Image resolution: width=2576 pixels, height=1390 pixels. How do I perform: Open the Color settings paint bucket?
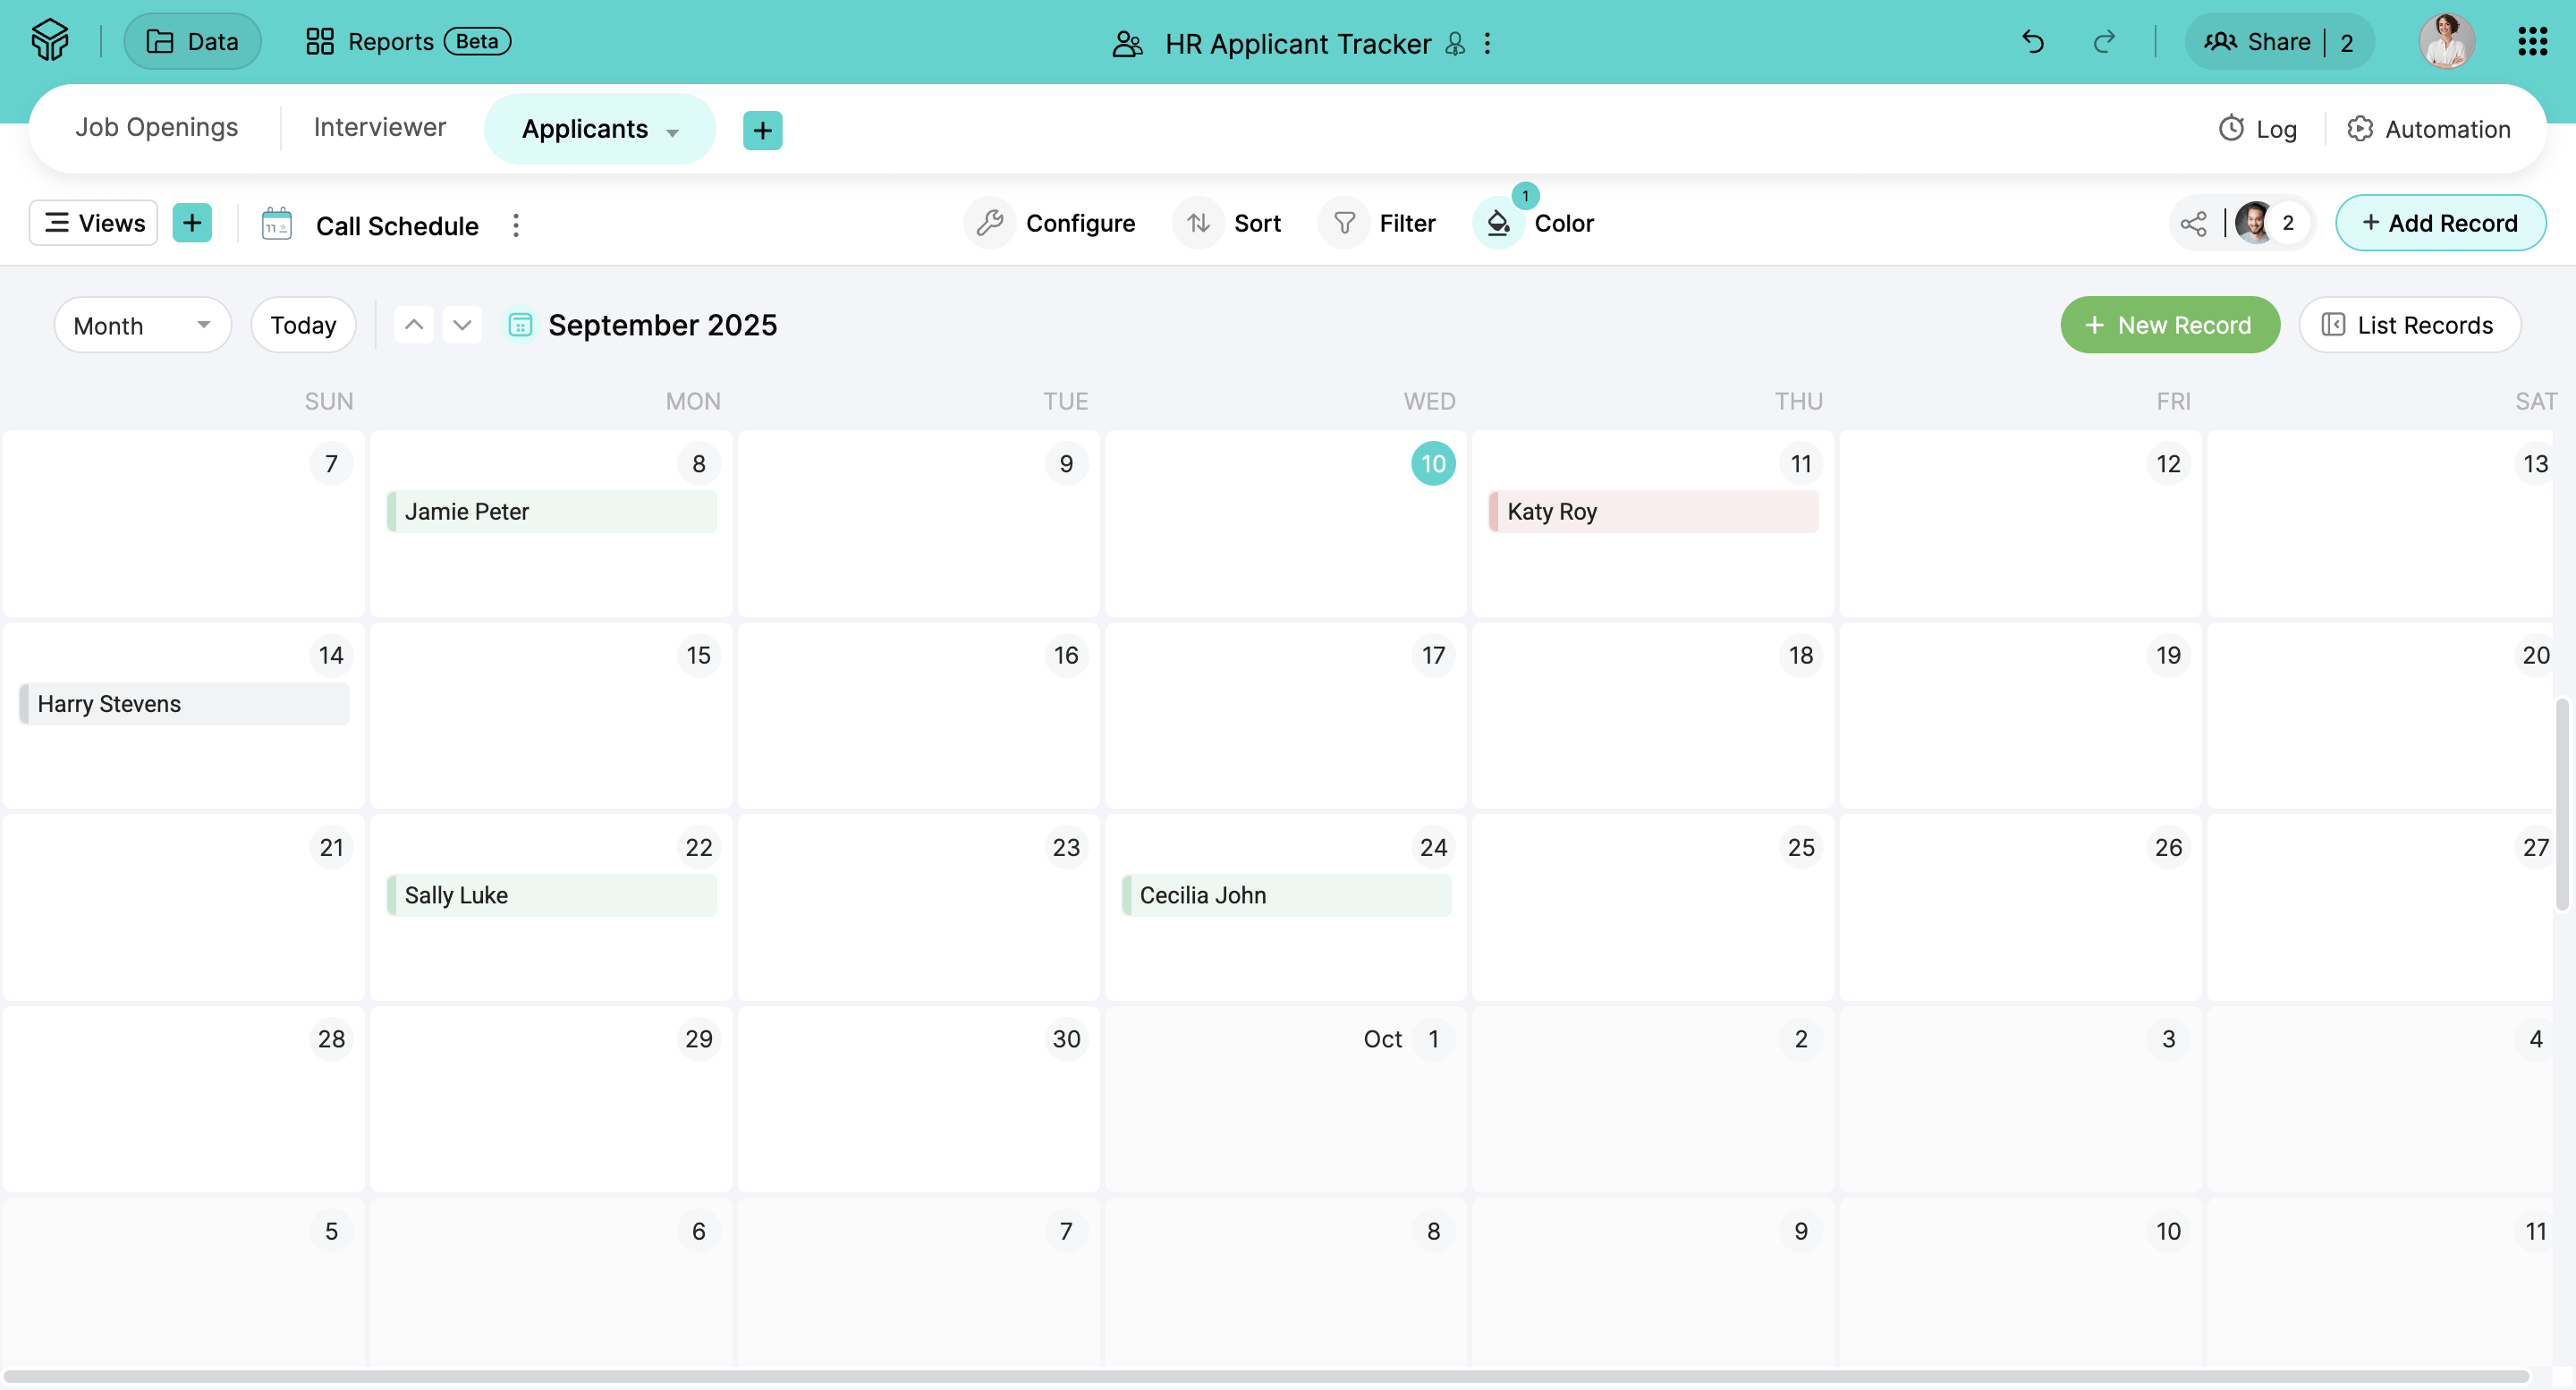1498,223
